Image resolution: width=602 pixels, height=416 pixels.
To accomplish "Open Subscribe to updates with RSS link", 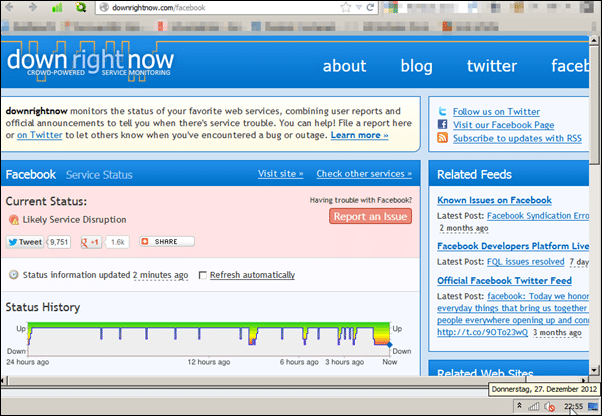I will click(x=517, y=138).
